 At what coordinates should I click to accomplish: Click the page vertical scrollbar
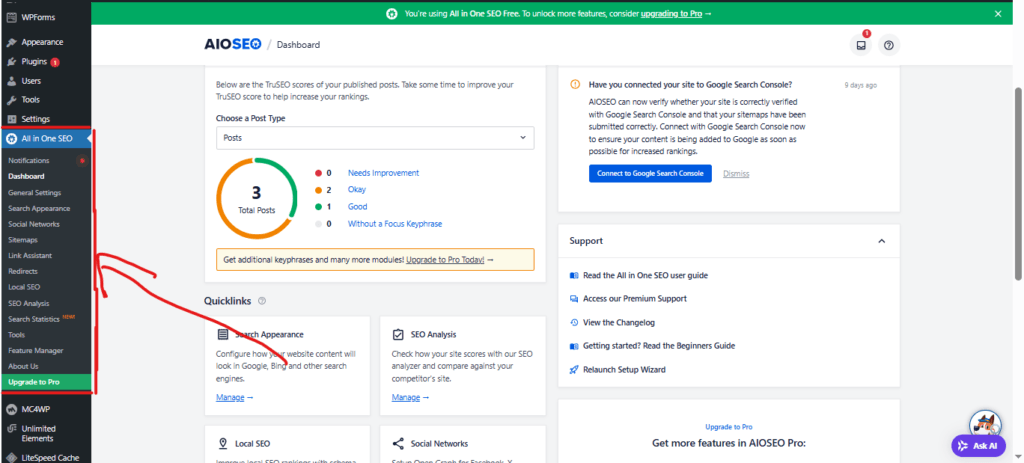pyautogui.click(x=1018, y=184)
